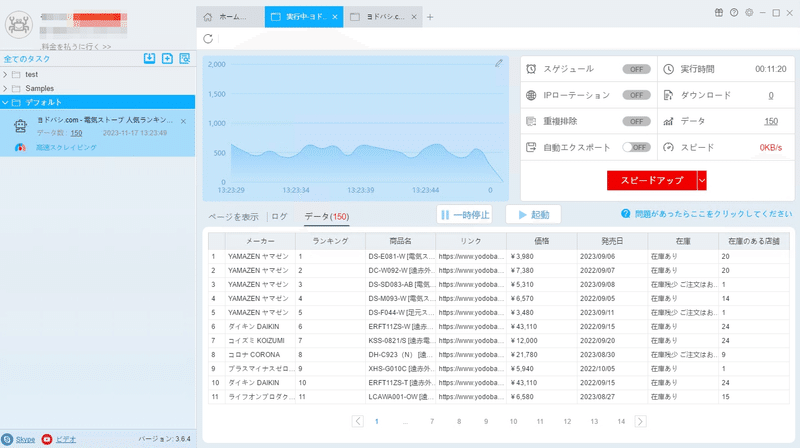
Task: Open the Skype link
Action: pyautogui.click(x=26, y=439)
